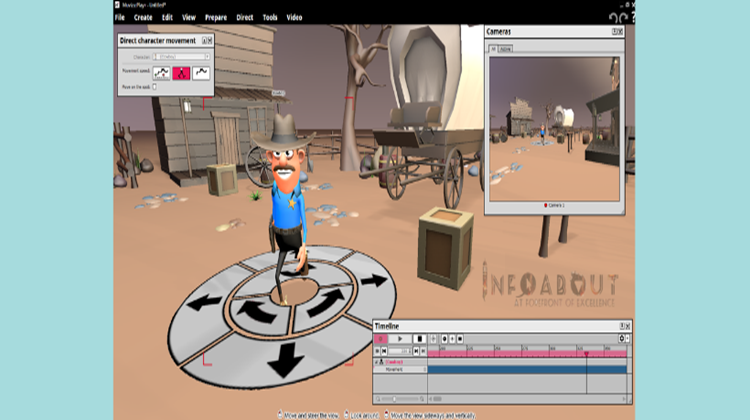
Task: Click the turn-left curved arrow on direction pad
Action: click(257, 311)
